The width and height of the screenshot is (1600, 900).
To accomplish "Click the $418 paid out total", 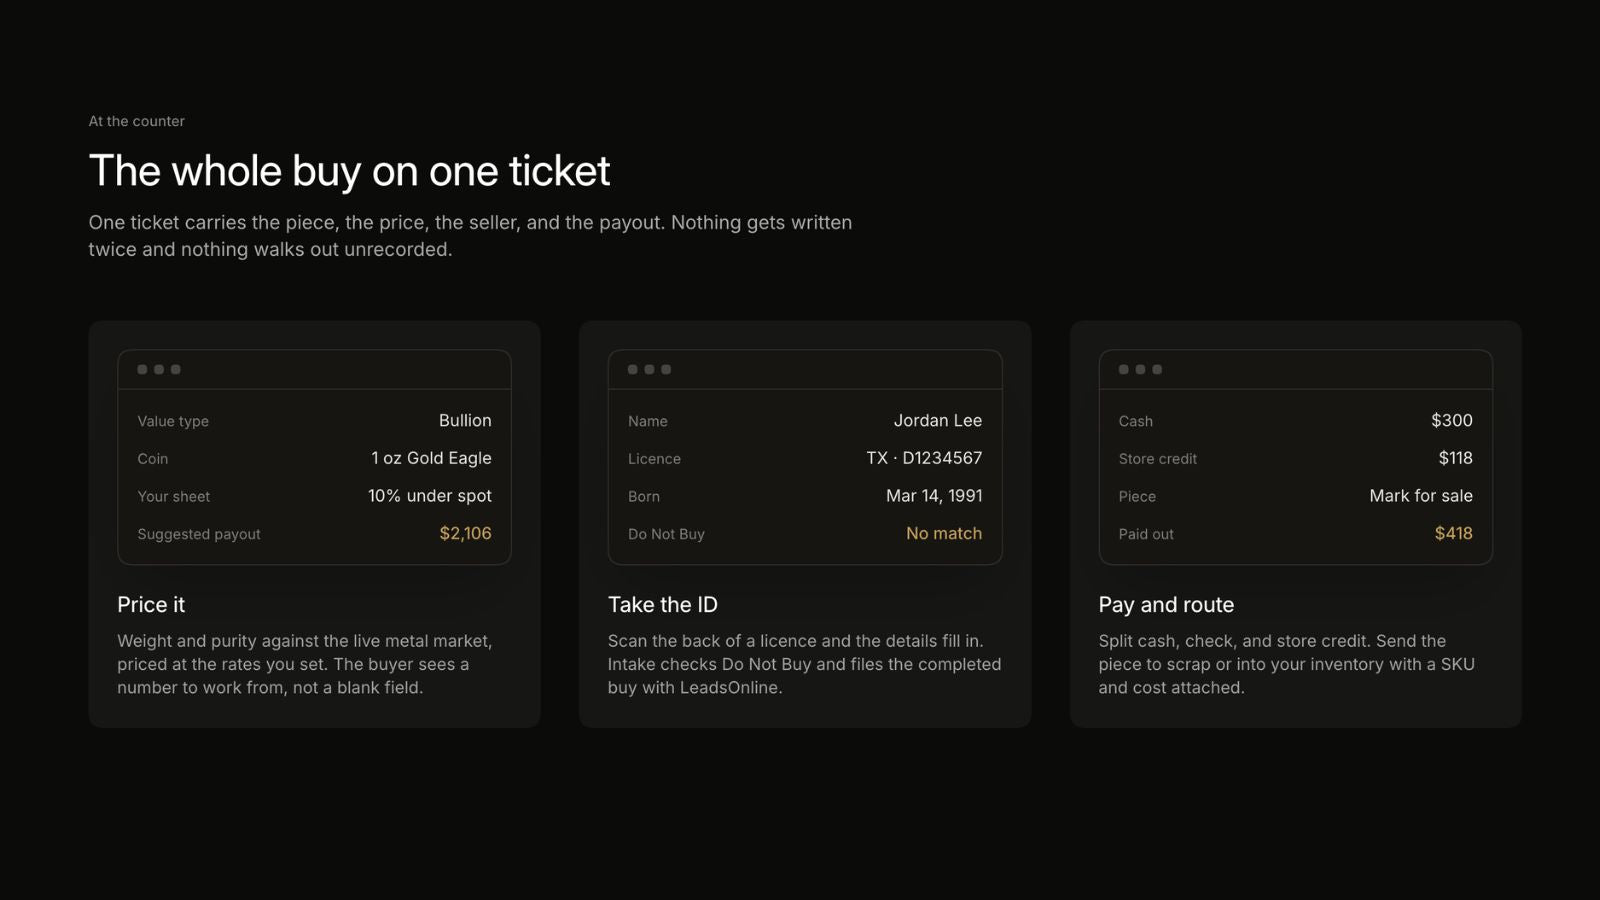I will pos(1453,533).
